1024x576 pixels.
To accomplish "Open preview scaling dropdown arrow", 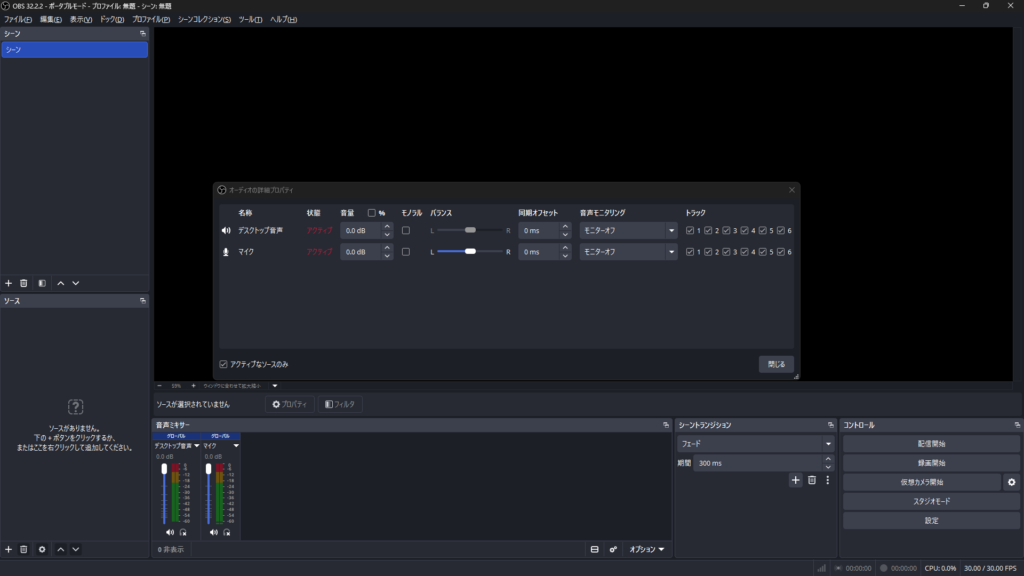I will [275, 386].
